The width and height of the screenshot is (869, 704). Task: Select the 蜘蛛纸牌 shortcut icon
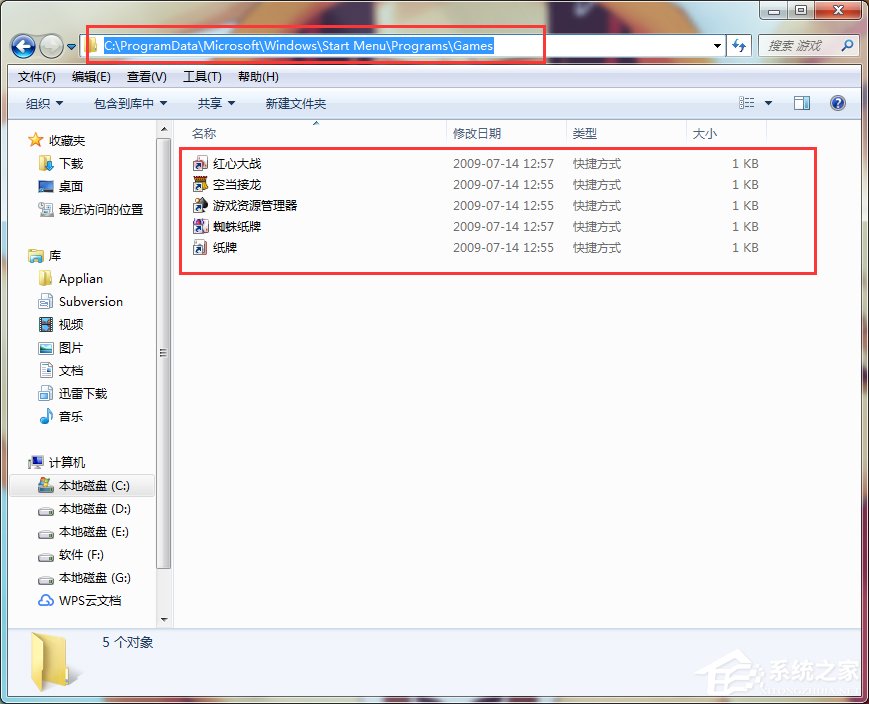[200, 226]
